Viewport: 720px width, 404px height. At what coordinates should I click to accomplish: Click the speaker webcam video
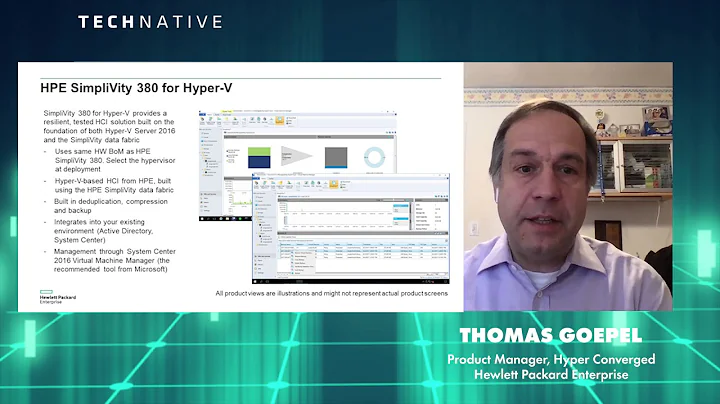568,186
